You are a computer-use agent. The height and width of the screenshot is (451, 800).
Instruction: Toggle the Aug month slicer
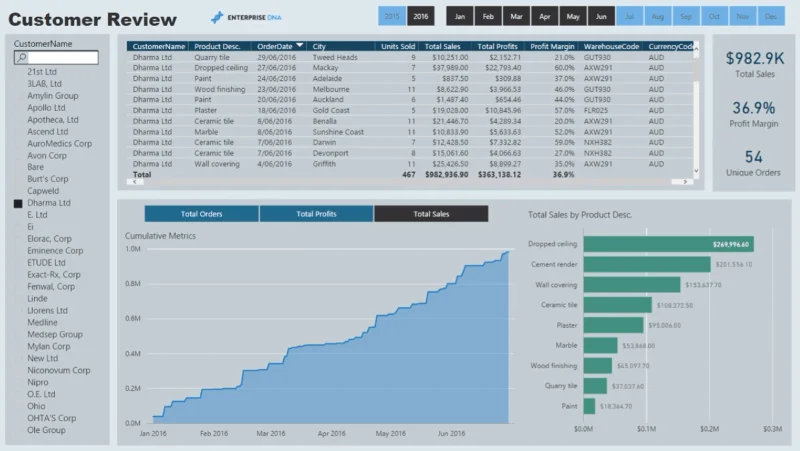pyautogui.click(x=658, y=16)
